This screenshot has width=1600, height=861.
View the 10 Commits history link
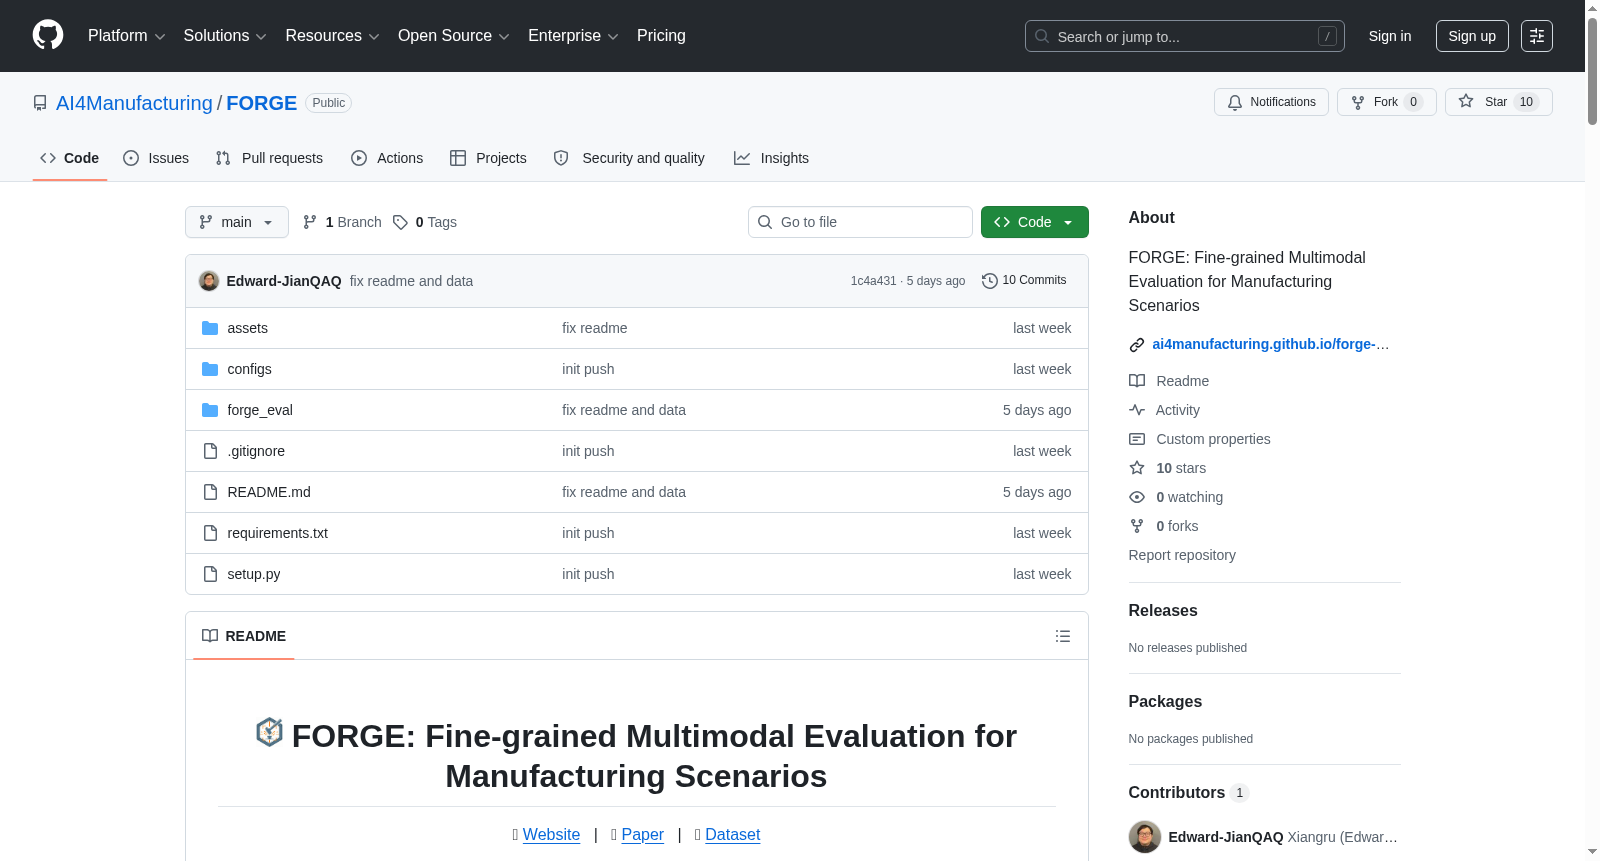point(1024,281)
